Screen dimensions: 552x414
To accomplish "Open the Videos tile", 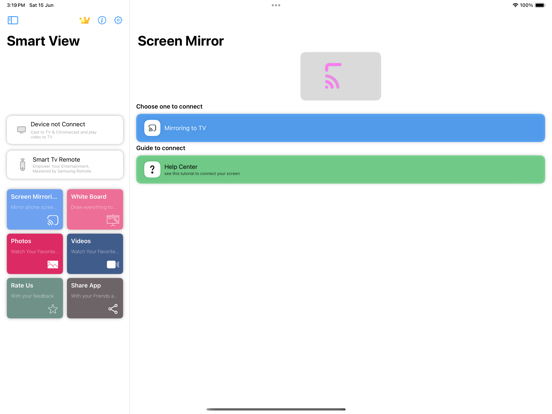I will (x=95, y=253).
